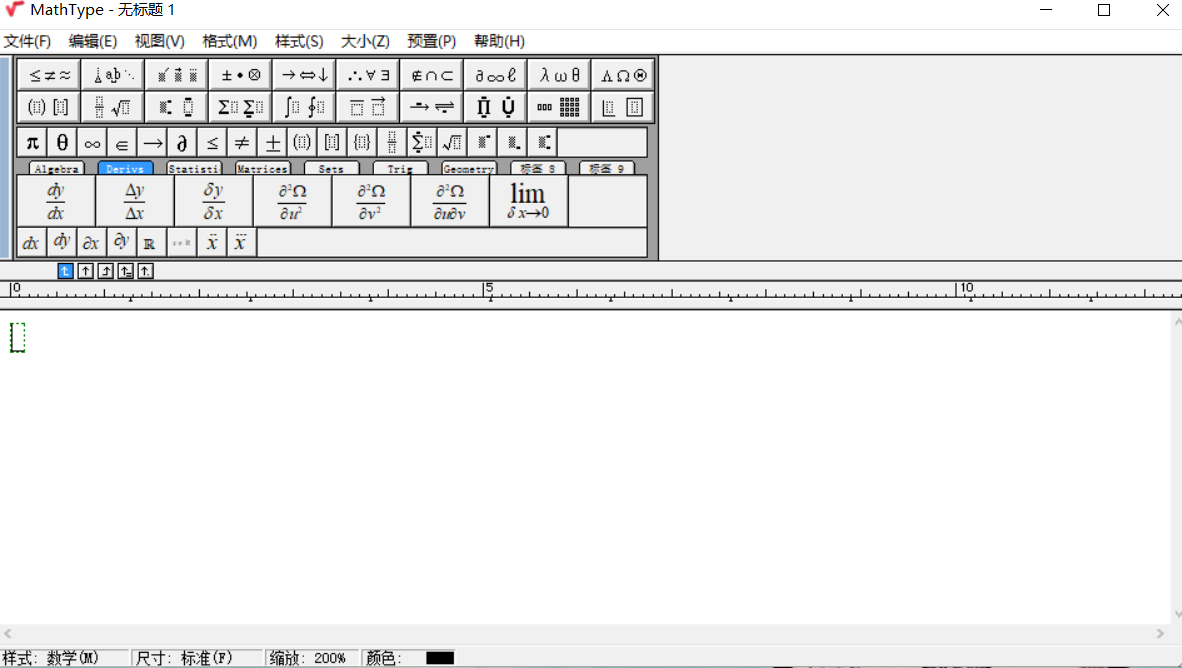The height and width of the screenshot is (668, 1182).
Task: Insert square root template from small bar
Action: click(x=452, y=142)
